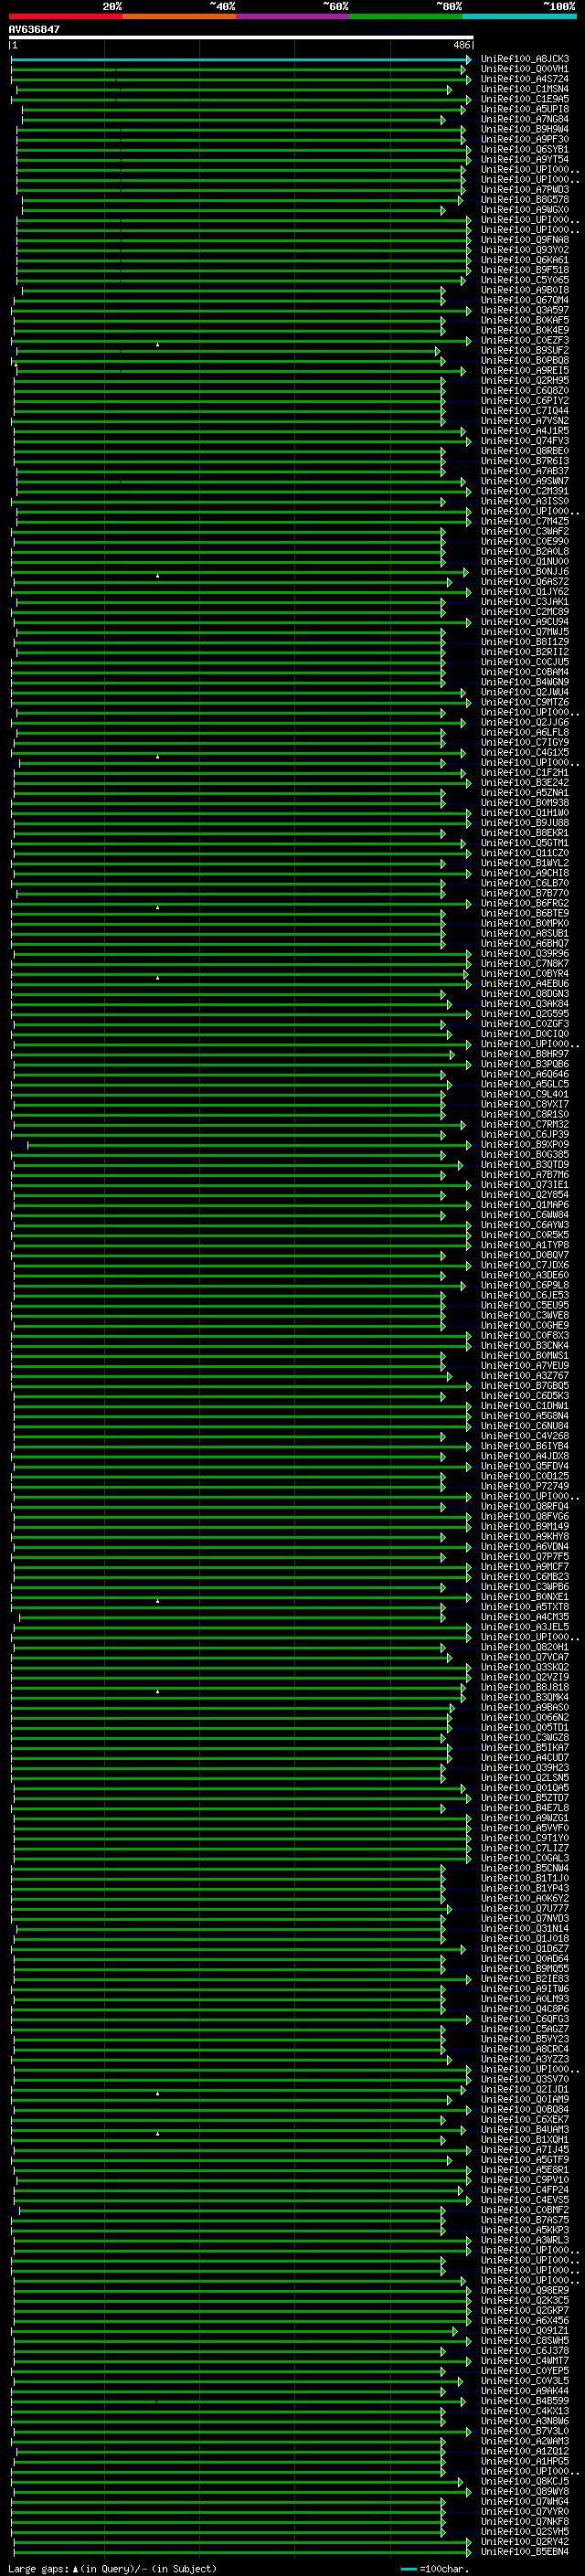Click the white query sequence bar
585x2576 pixels.
(241, 38)
